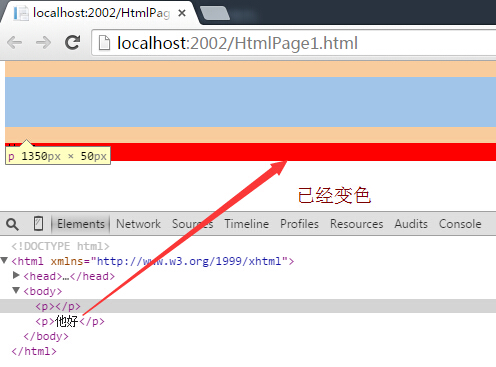Screen dimensions: 496x367
Task: Switch to the Console panel
Action: point(460,224)
